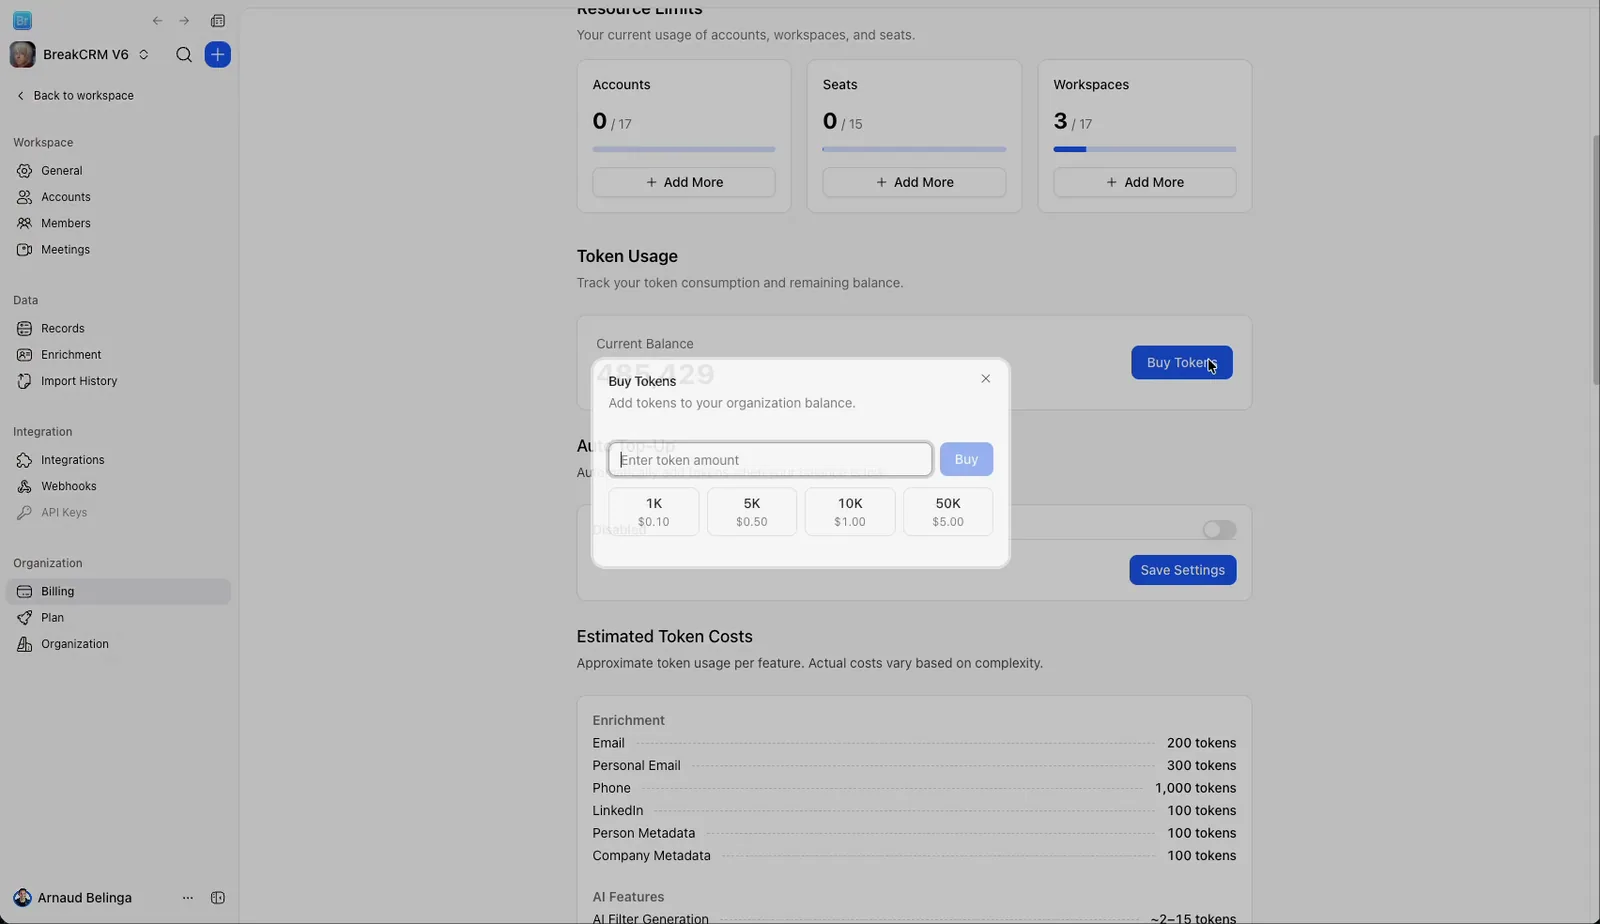
Task: Toggle the Auto Top-Up switch
Action: (1219, 530)
